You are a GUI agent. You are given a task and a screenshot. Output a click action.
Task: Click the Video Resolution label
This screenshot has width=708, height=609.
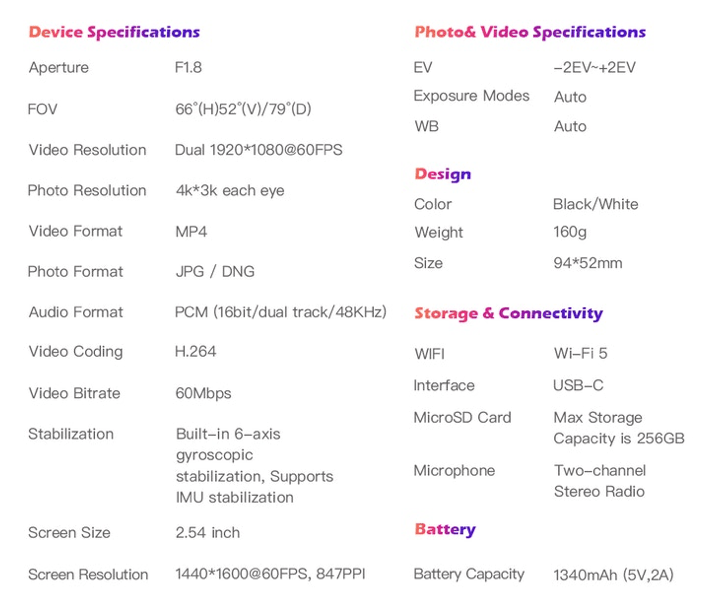point(88,150)
